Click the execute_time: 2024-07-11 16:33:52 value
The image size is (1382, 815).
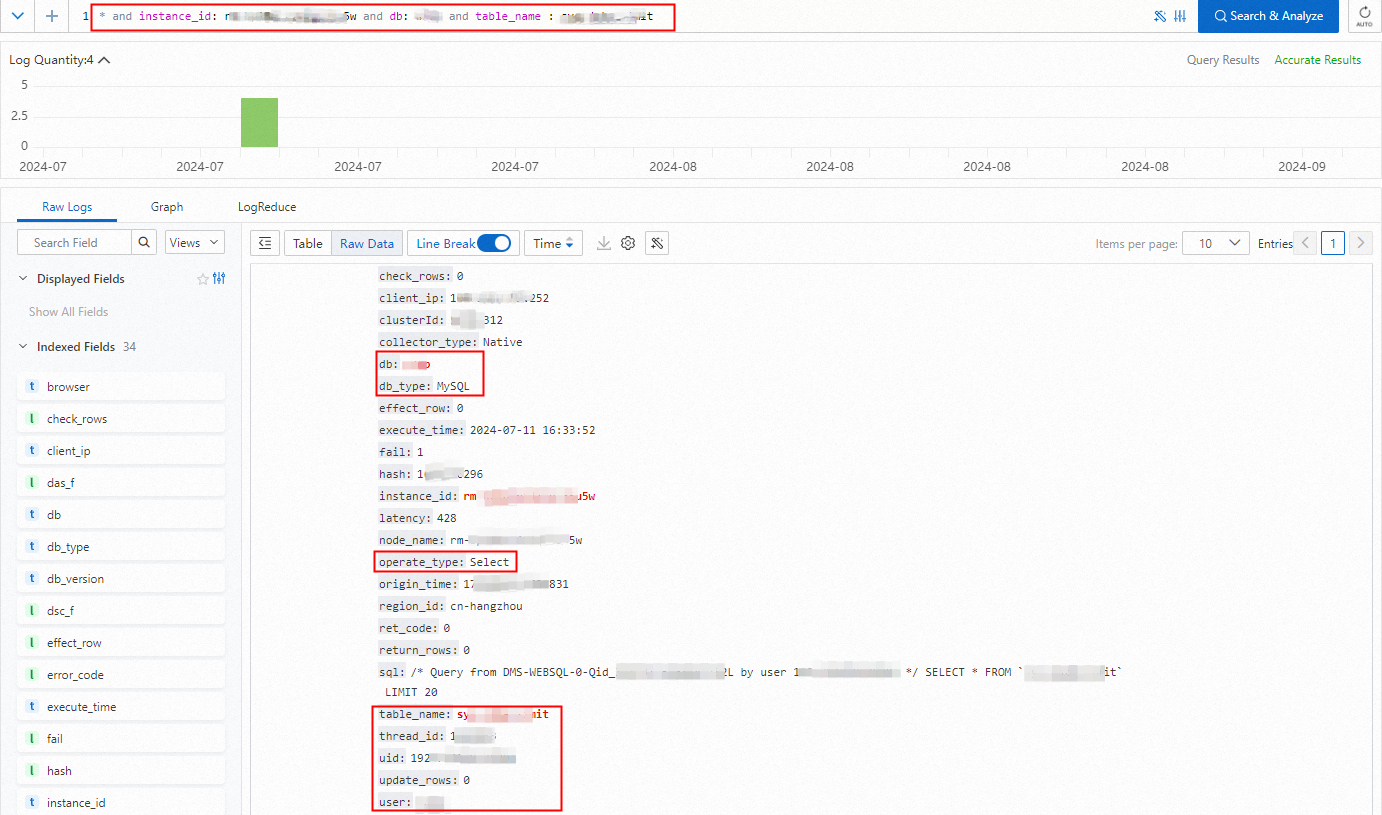533,430
